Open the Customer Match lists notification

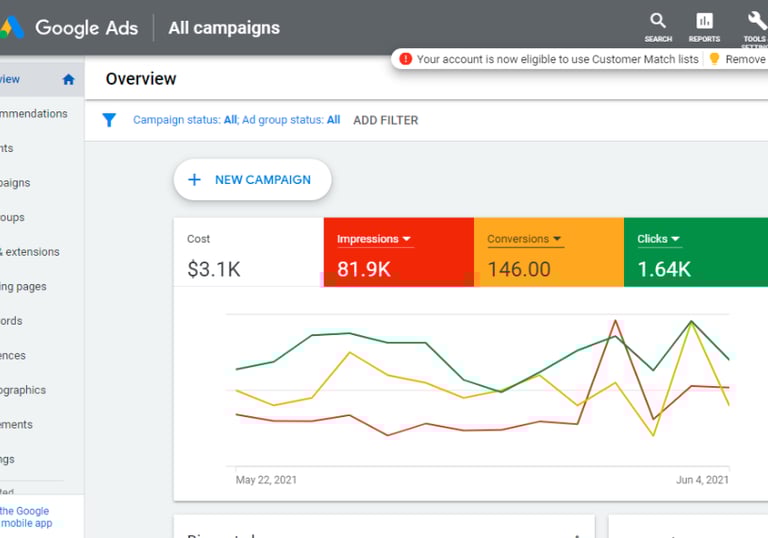tap(557, 59)
